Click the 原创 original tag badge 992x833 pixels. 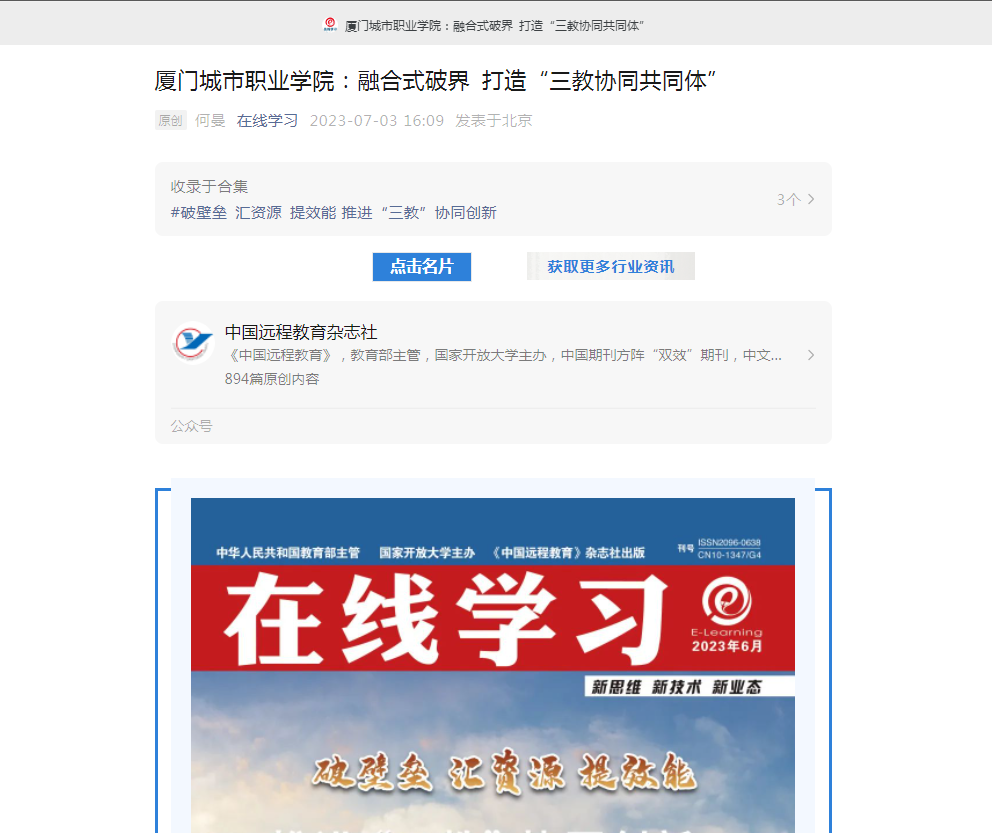click(170, 120)
